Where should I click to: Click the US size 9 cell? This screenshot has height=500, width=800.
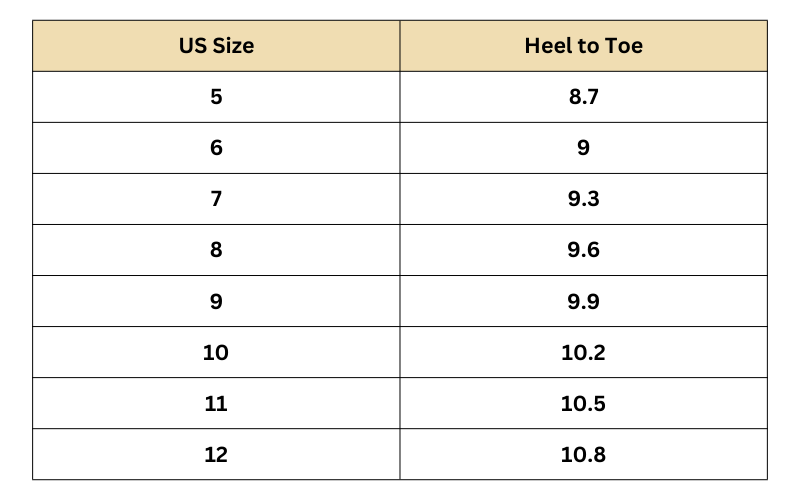pos(216,301)
